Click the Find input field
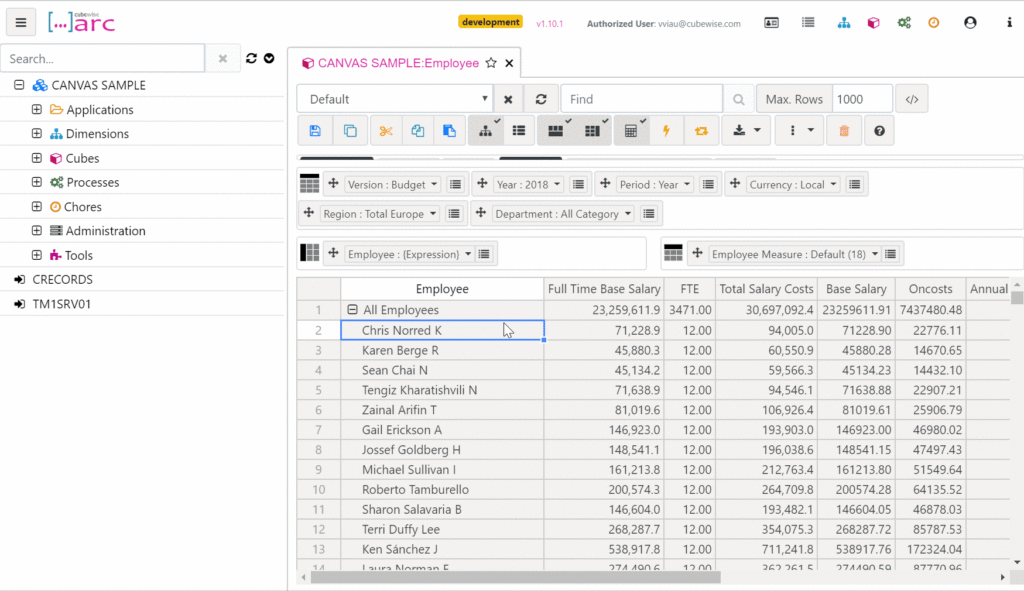Viewport: 1024px width, 591px height. 641,99
